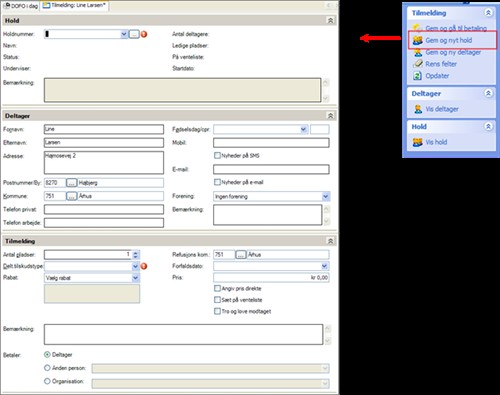
Task: Open the Holdnummer lookup ellipsis button
Action: [134, 34]
